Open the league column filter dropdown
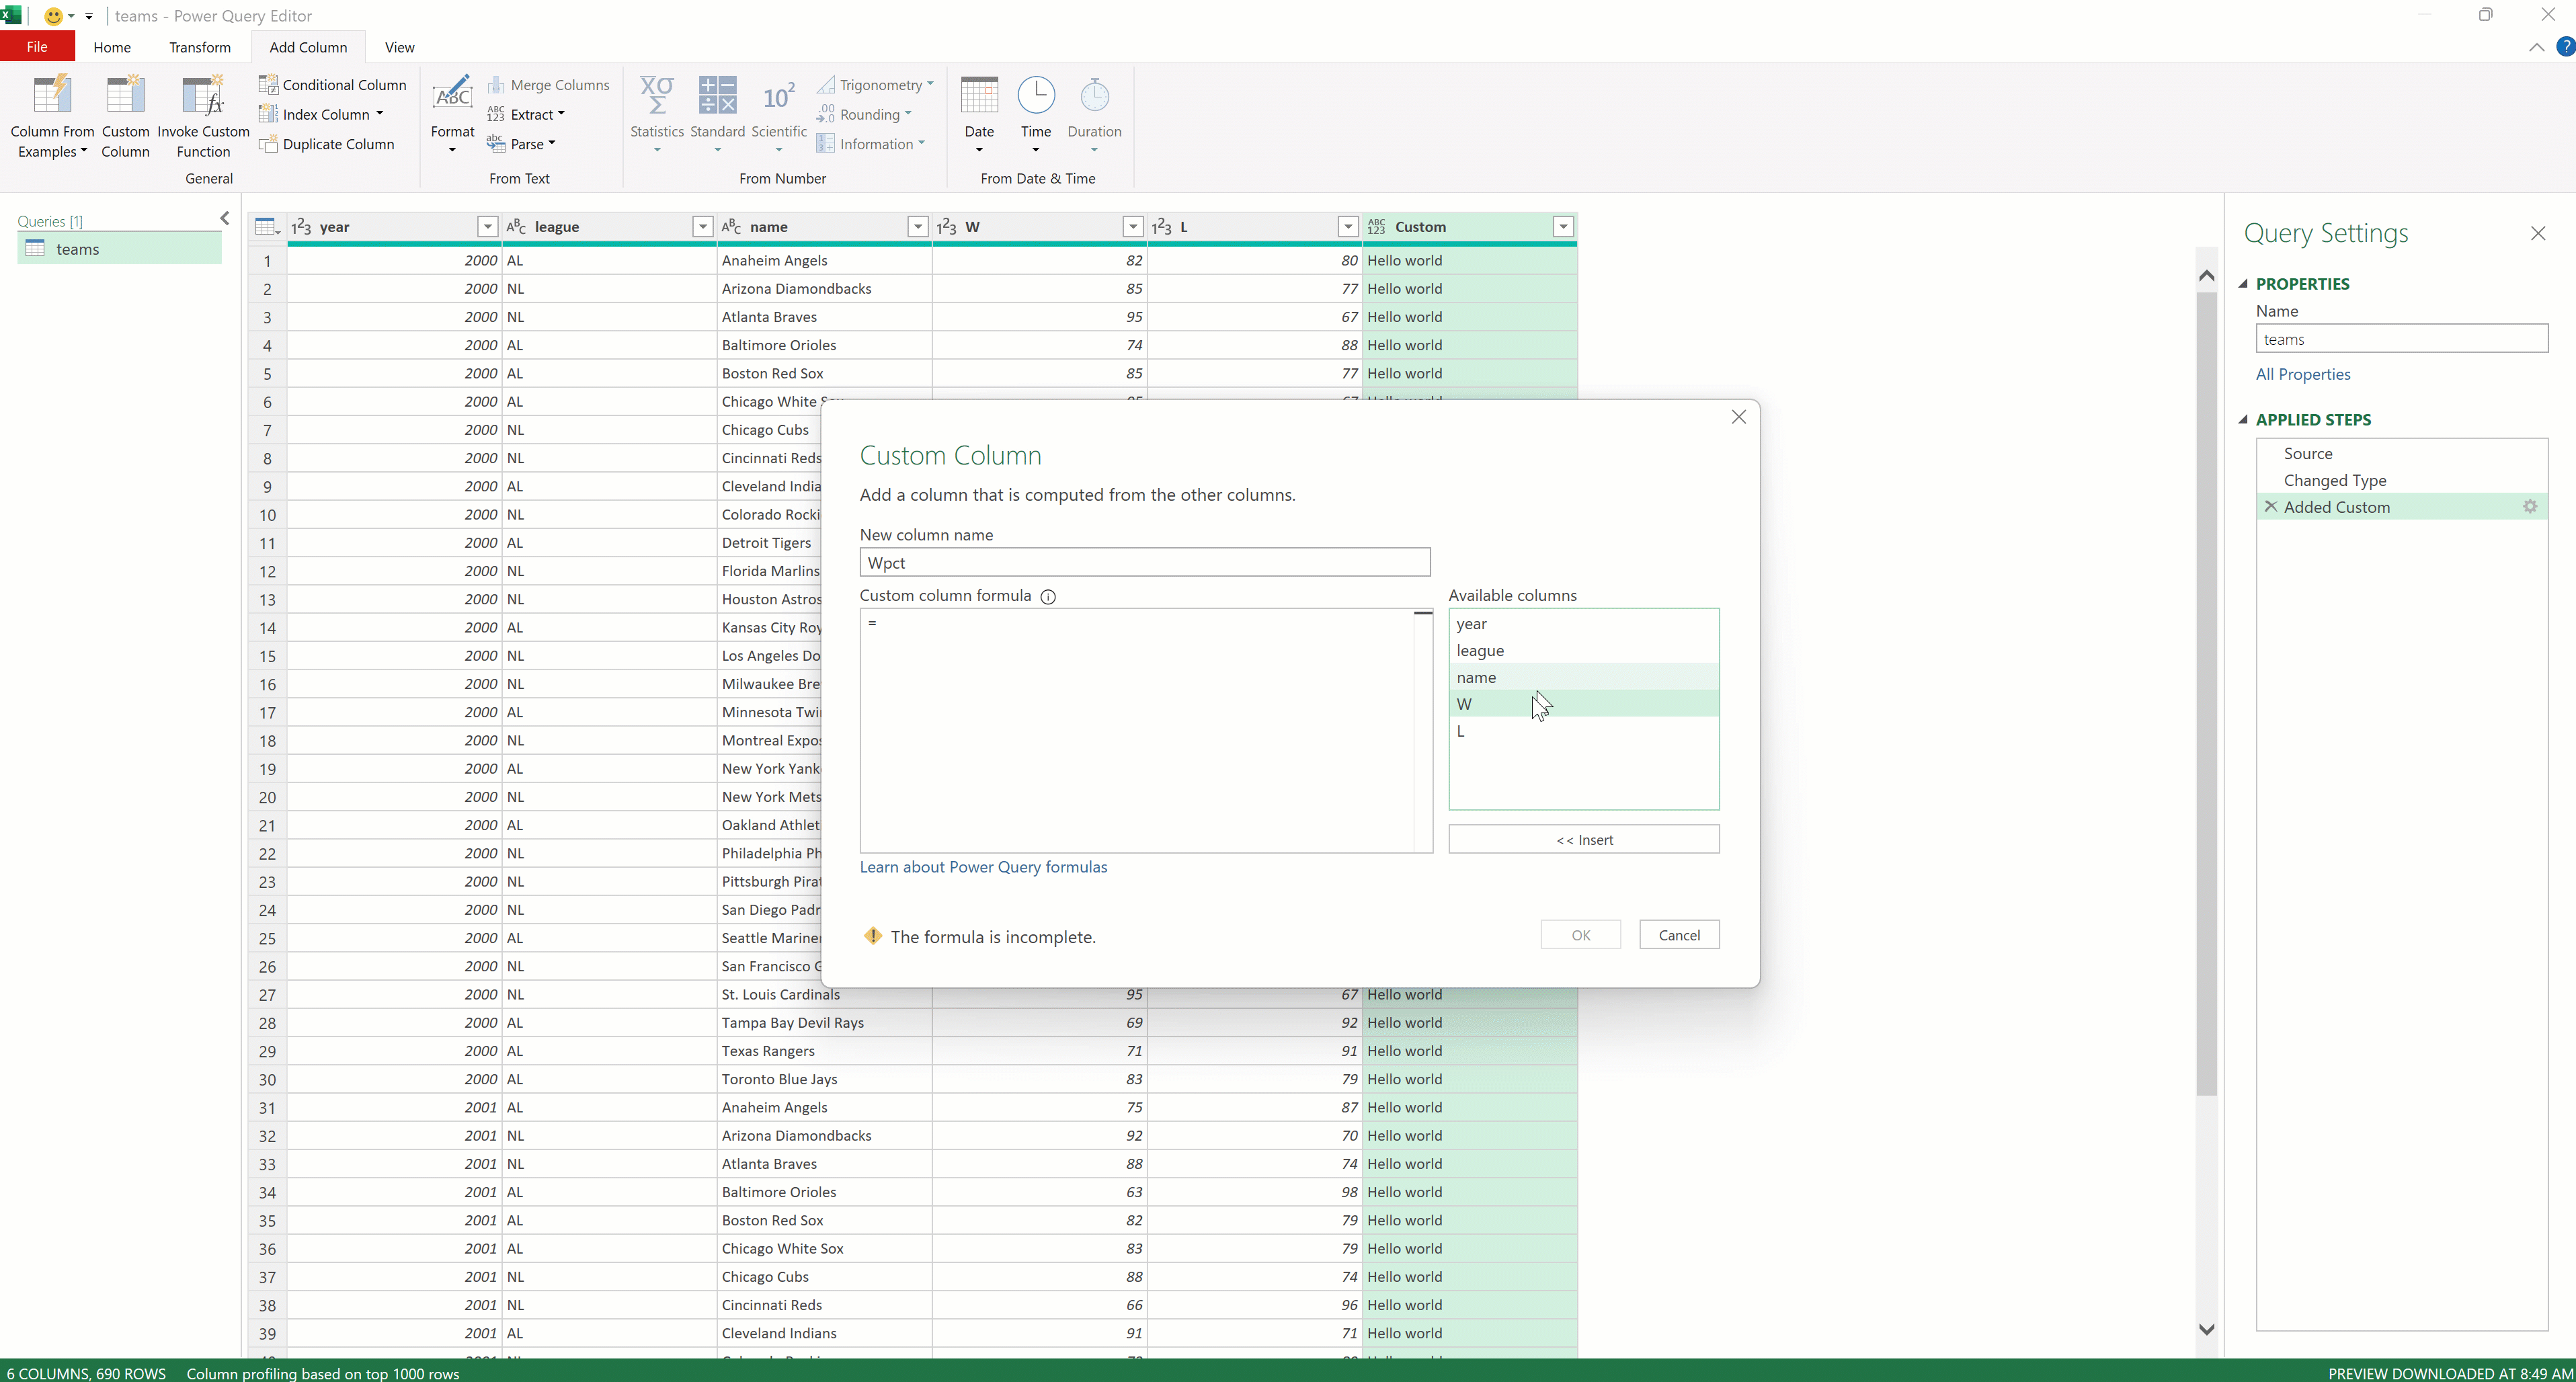This screenshot has width=2576, height=1382. tap(702, 227)
